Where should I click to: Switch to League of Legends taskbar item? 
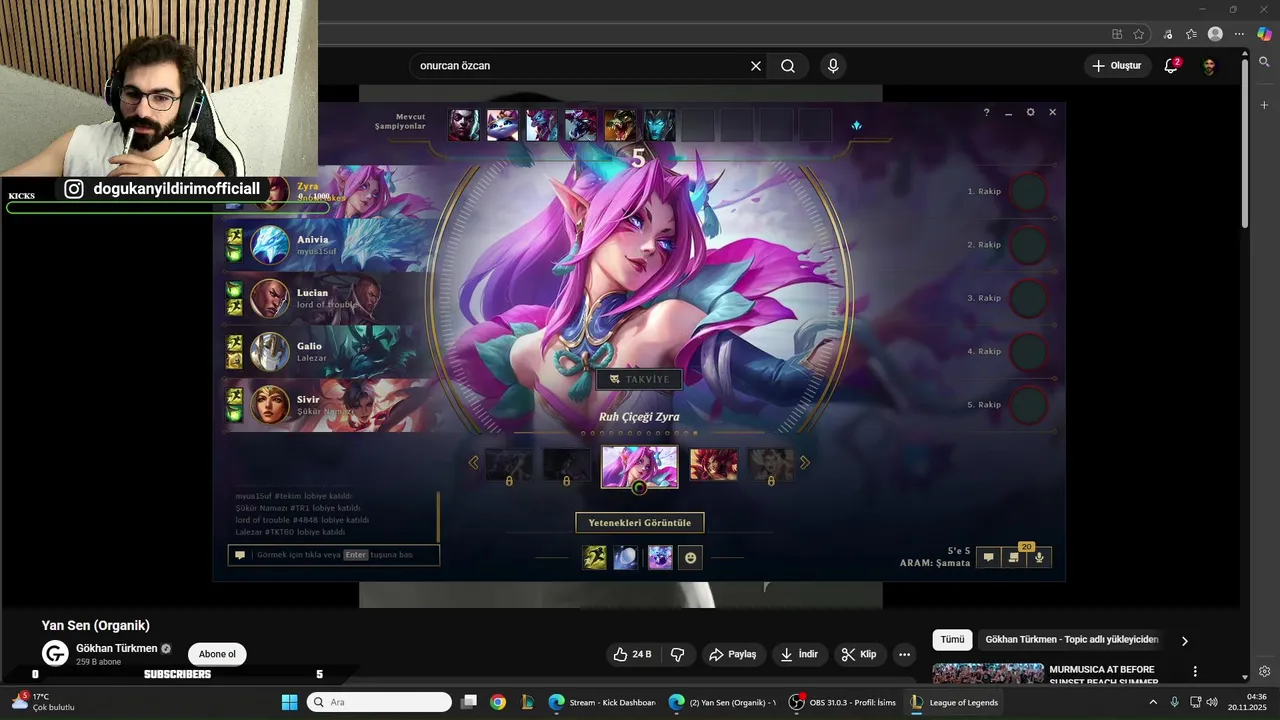[x=954, y=702]
